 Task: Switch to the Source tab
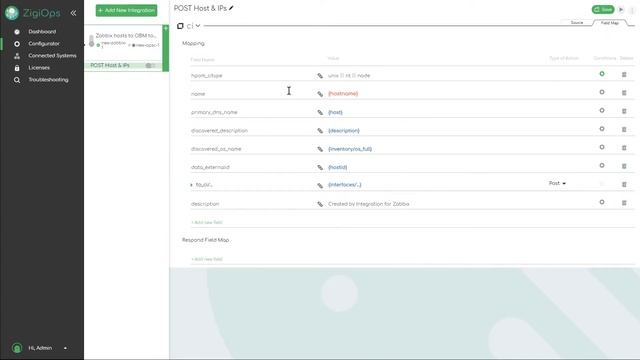577,22
